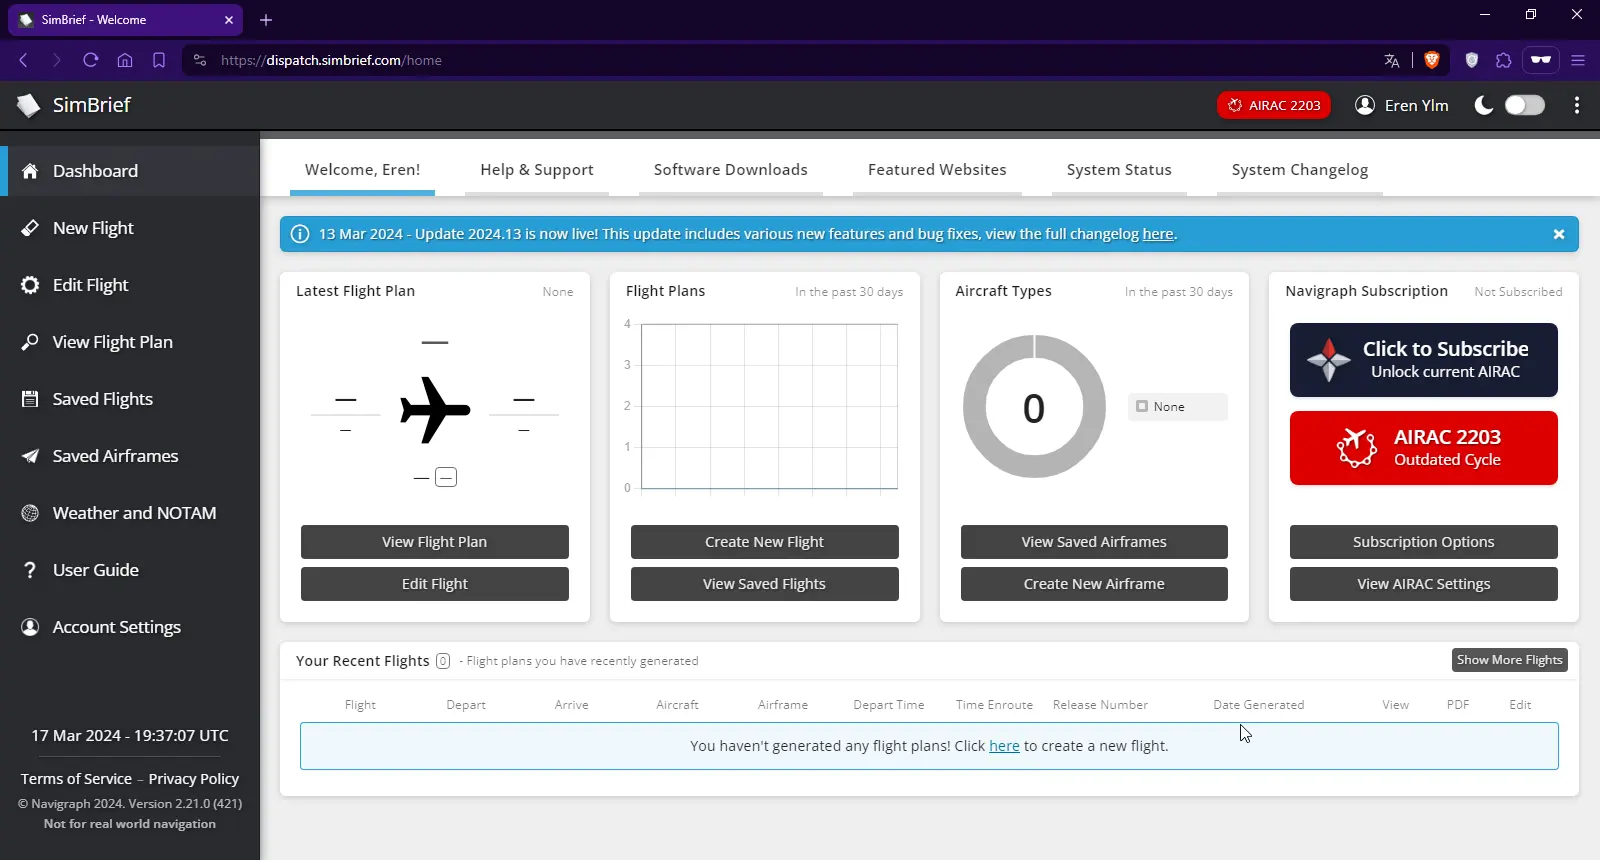Click the Eren Ylm user profile
This screenshot has width=1600, height=860.
pyautogui.click(x=1401, y=105)
